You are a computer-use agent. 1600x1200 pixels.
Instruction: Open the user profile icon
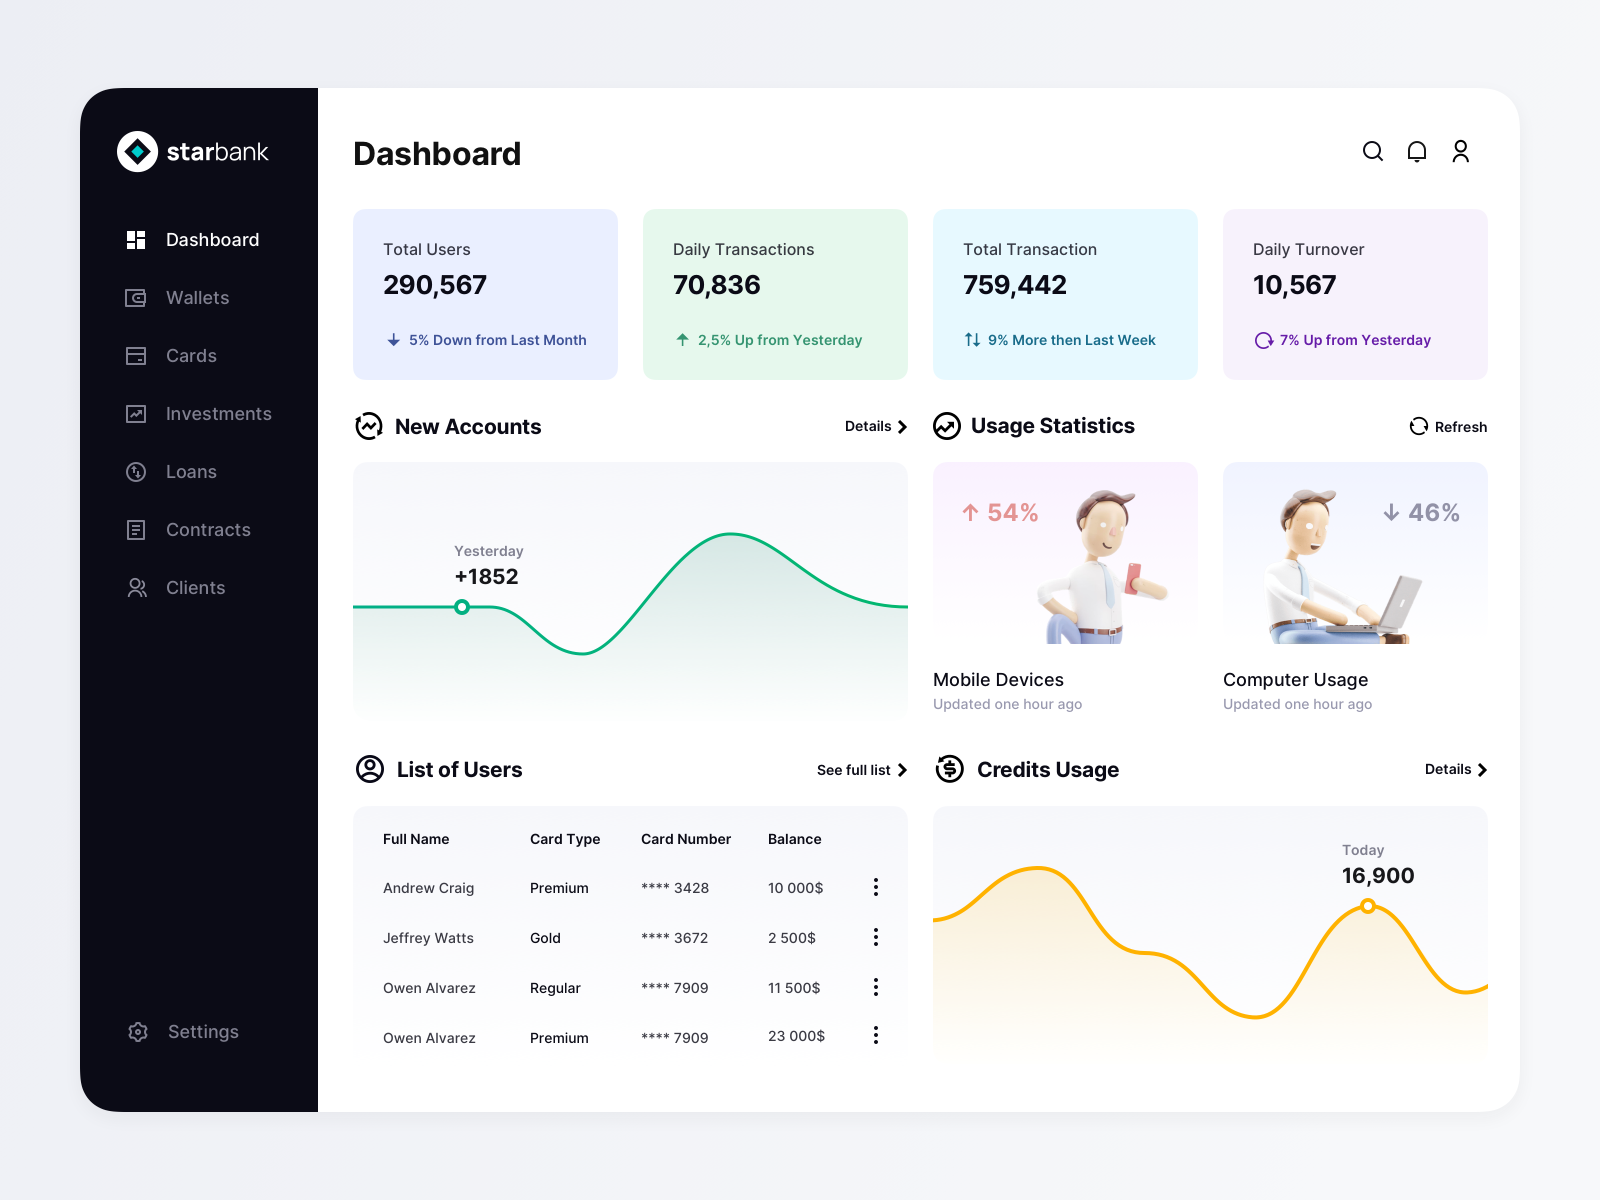1461,151
